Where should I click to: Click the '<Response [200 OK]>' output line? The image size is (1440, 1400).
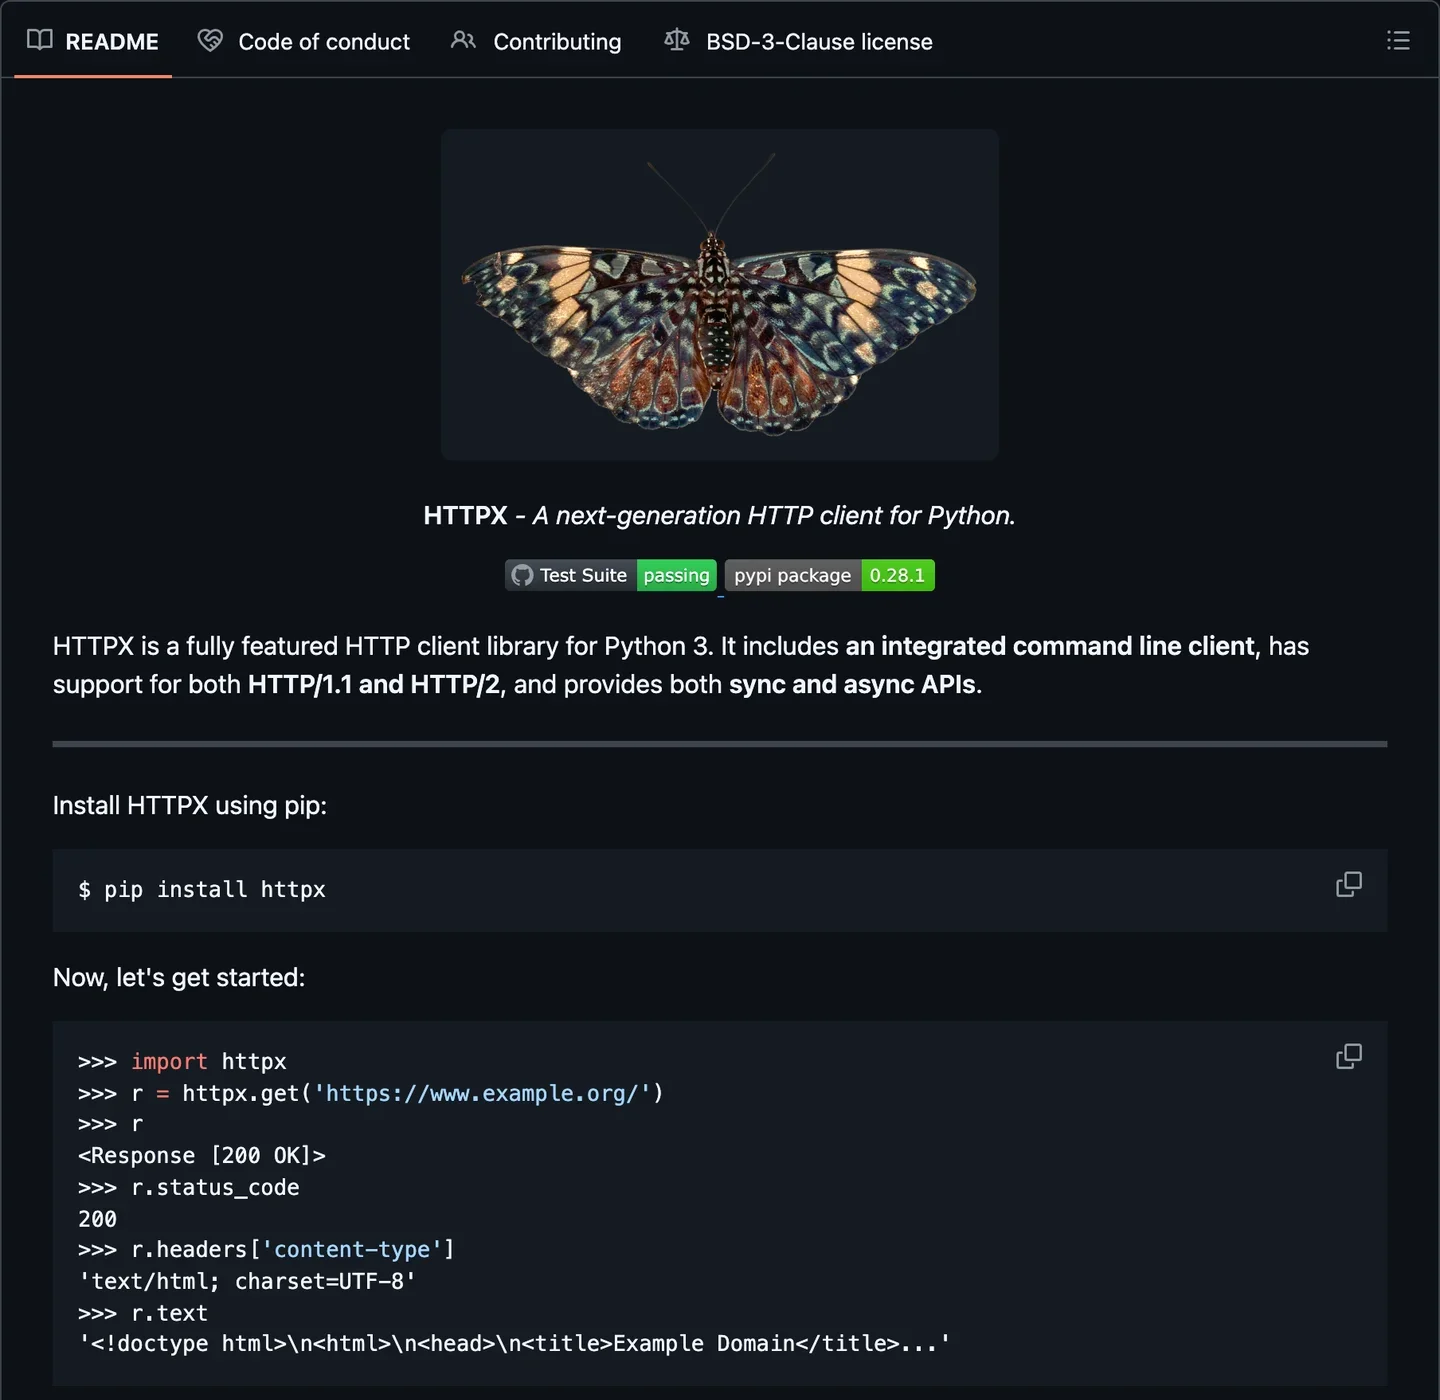pyautogui.click(x=202, y=1156)
